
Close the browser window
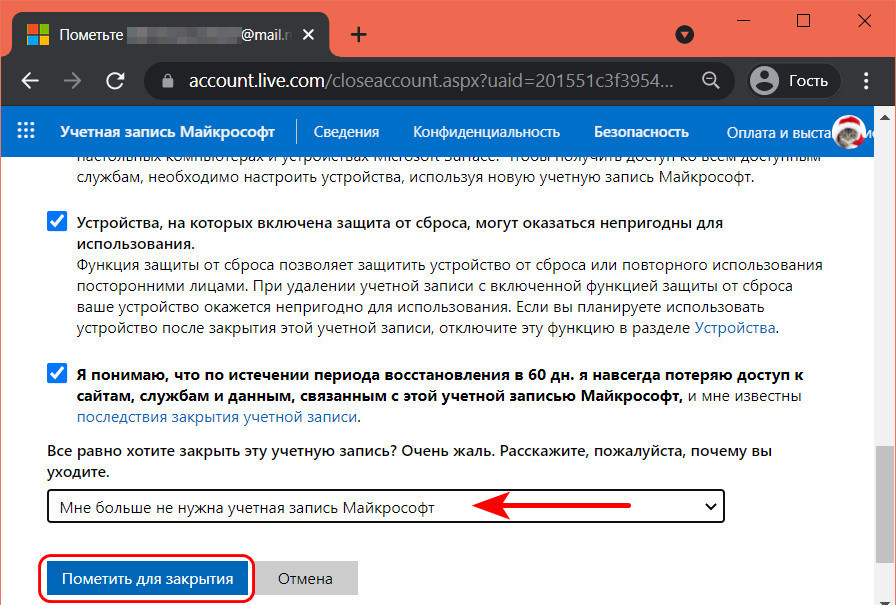point(865,21)
